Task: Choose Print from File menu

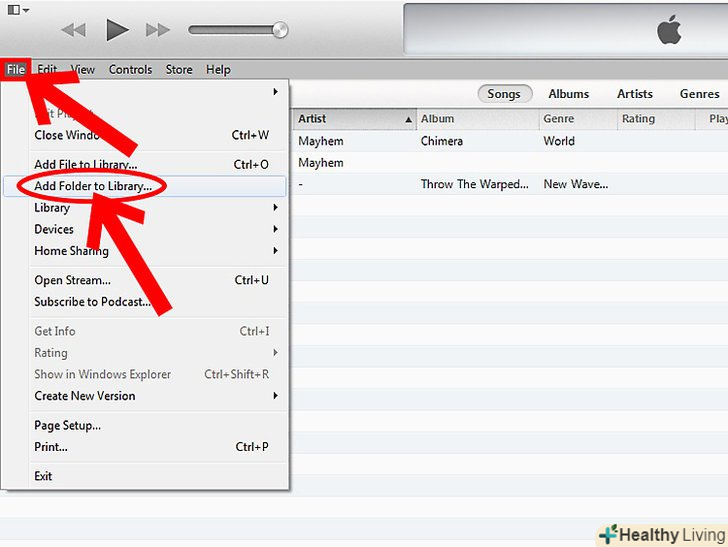Action: (144, 447)
